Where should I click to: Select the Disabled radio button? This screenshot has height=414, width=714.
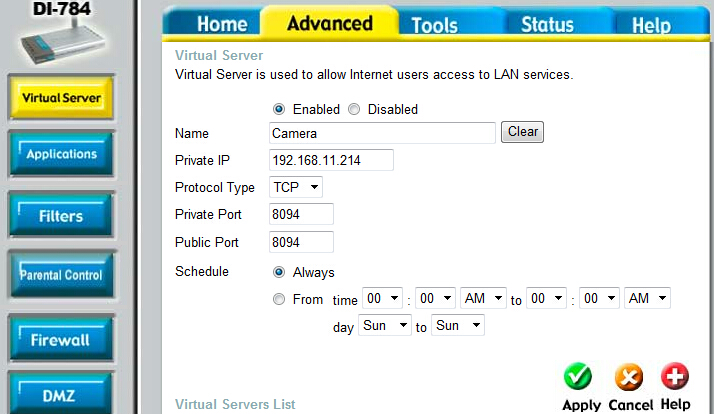[357, 109]
